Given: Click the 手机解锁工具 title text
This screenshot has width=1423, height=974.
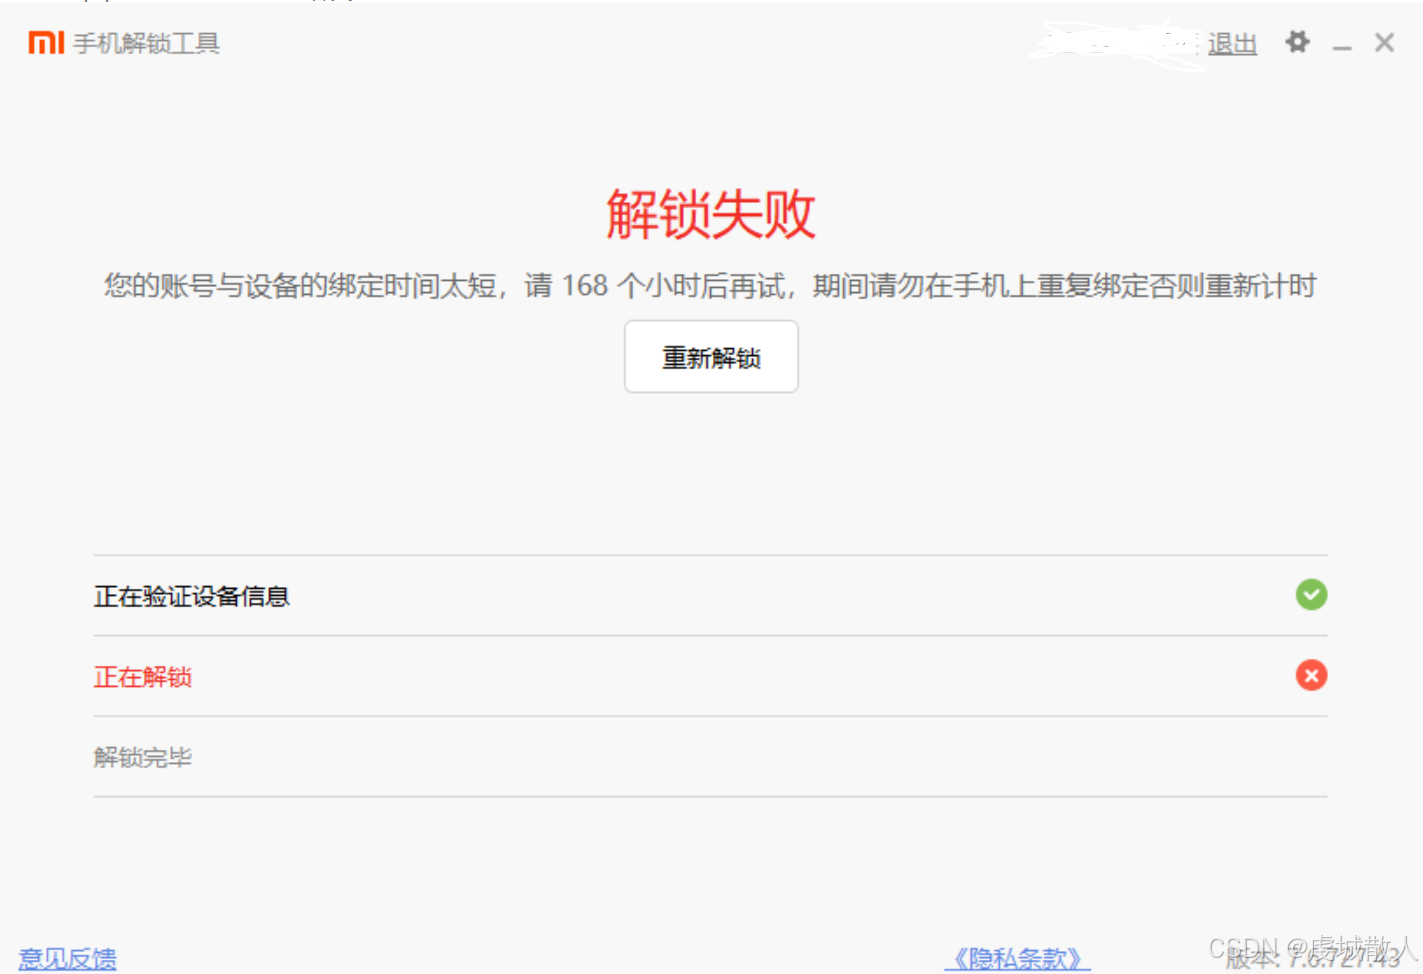Looking at the screenshot, I should click(x=147, y=43).
